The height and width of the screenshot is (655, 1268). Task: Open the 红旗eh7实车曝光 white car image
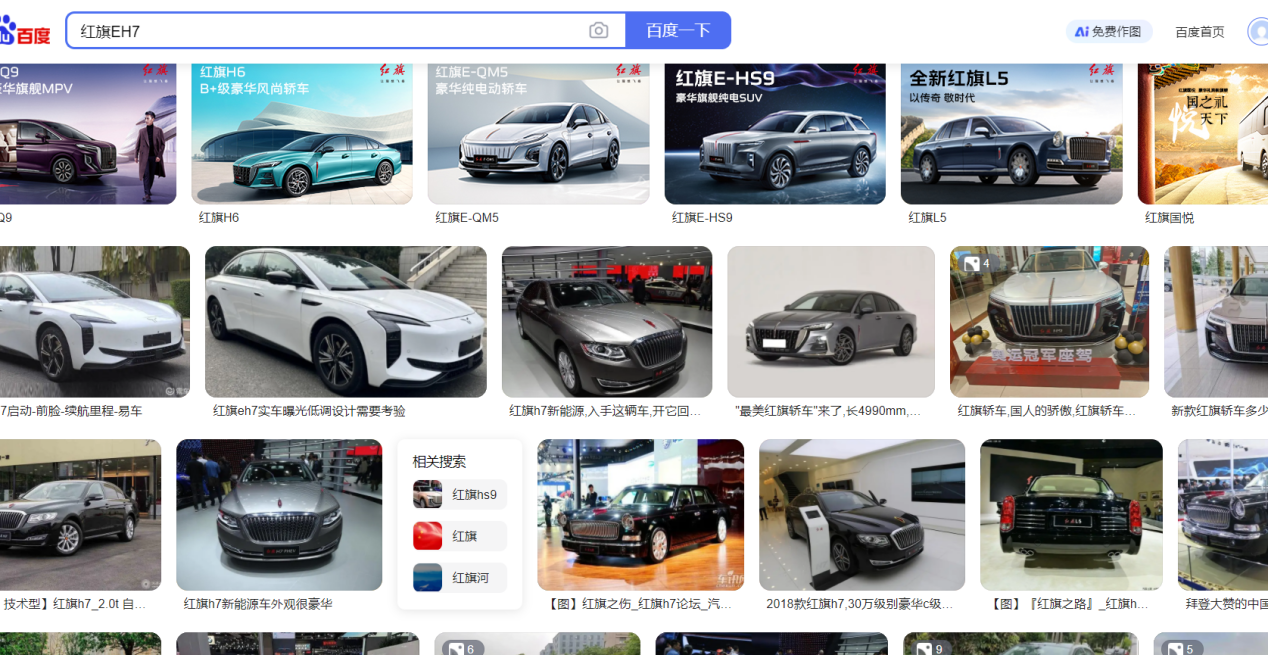tap(345, 322)
